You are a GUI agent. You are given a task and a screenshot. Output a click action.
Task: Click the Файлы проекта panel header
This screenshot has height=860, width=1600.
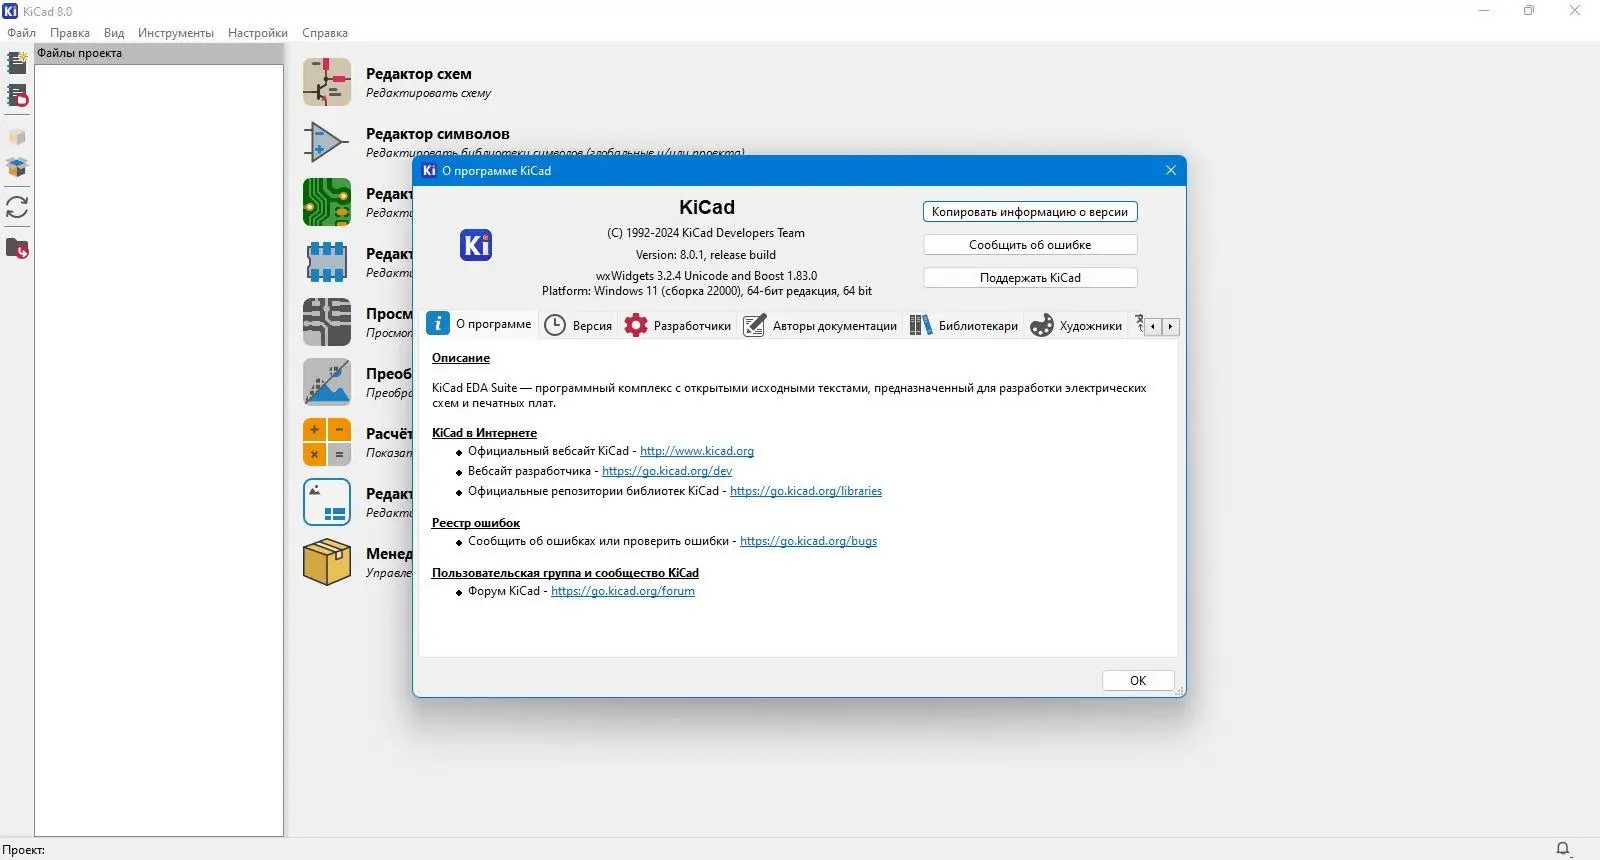[159, 54]
